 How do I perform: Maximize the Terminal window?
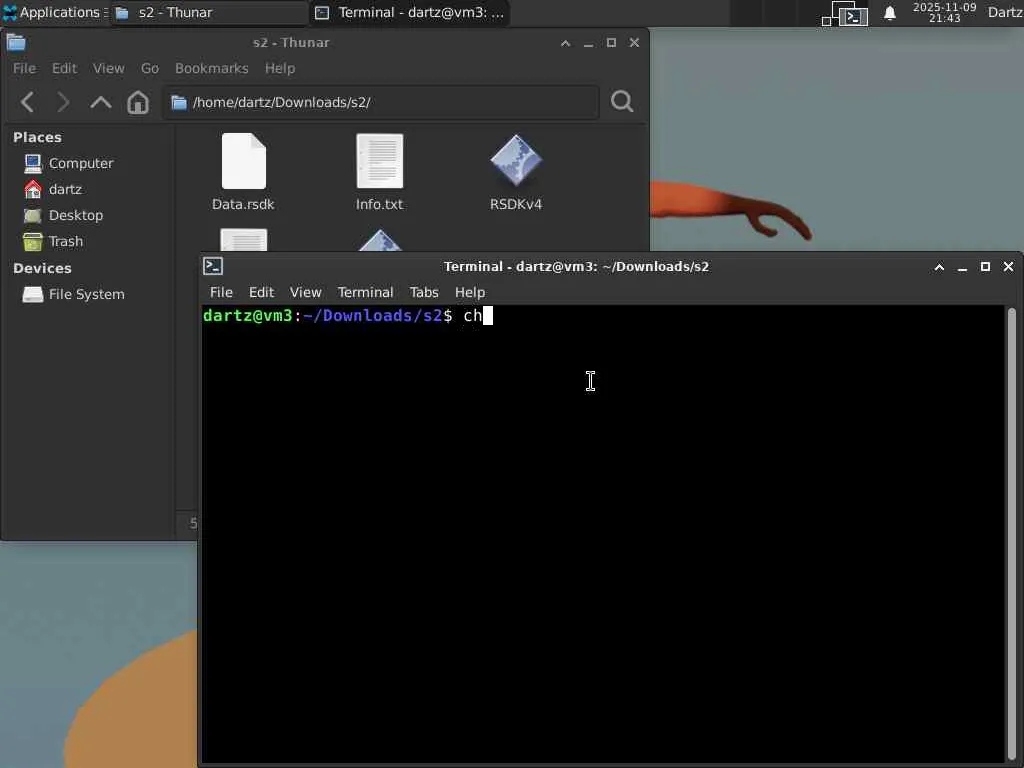[985, 266]
